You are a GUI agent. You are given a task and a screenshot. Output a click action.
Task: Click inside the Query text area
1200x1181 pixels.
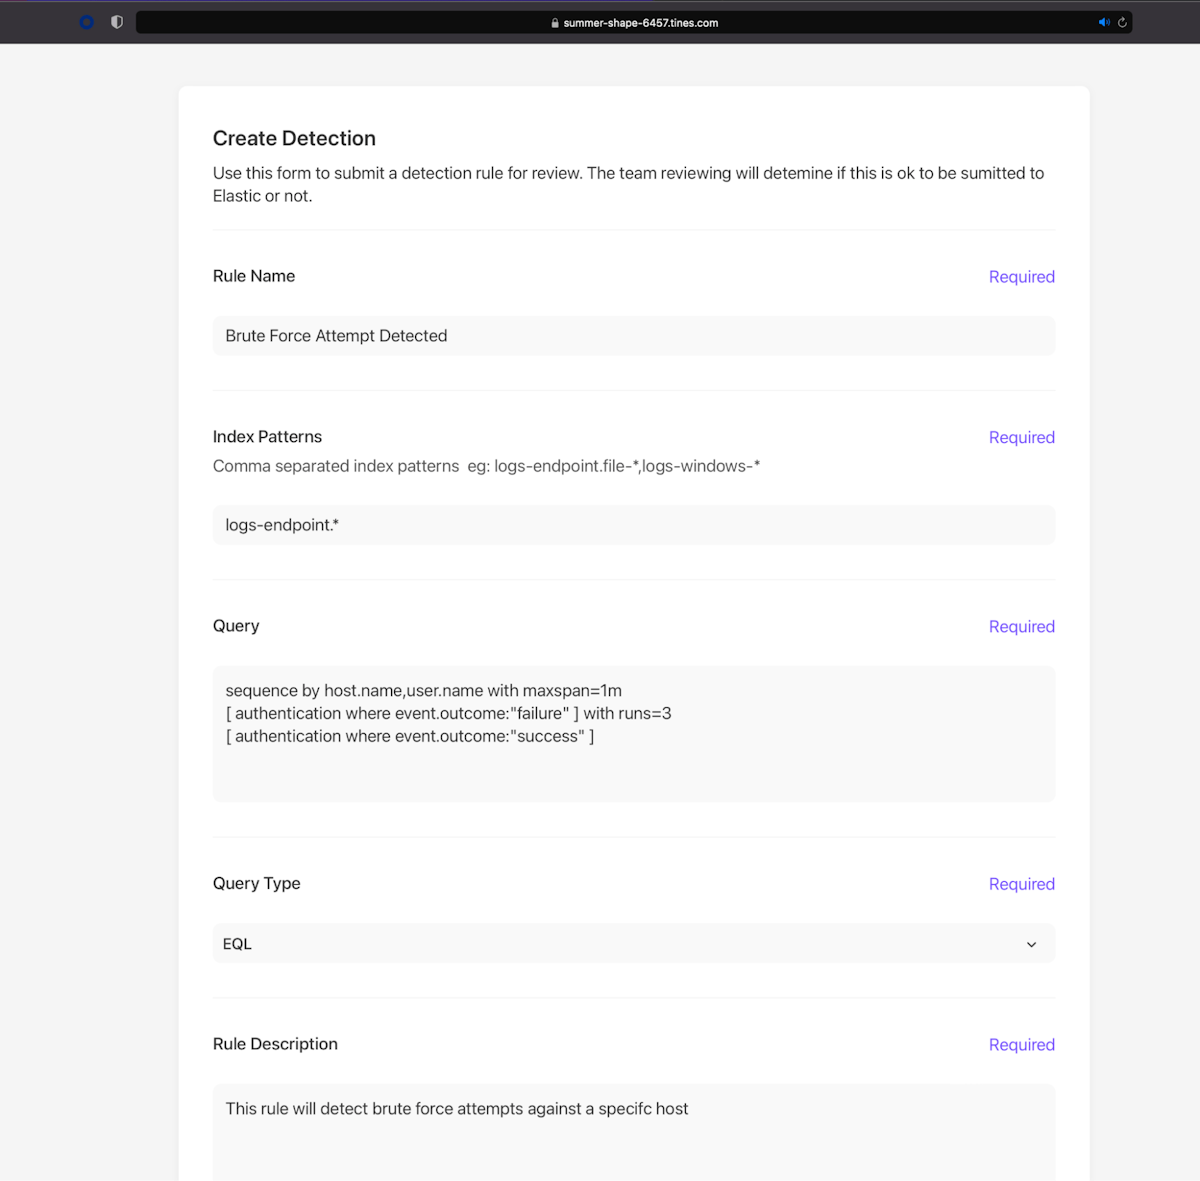(633, 733)
